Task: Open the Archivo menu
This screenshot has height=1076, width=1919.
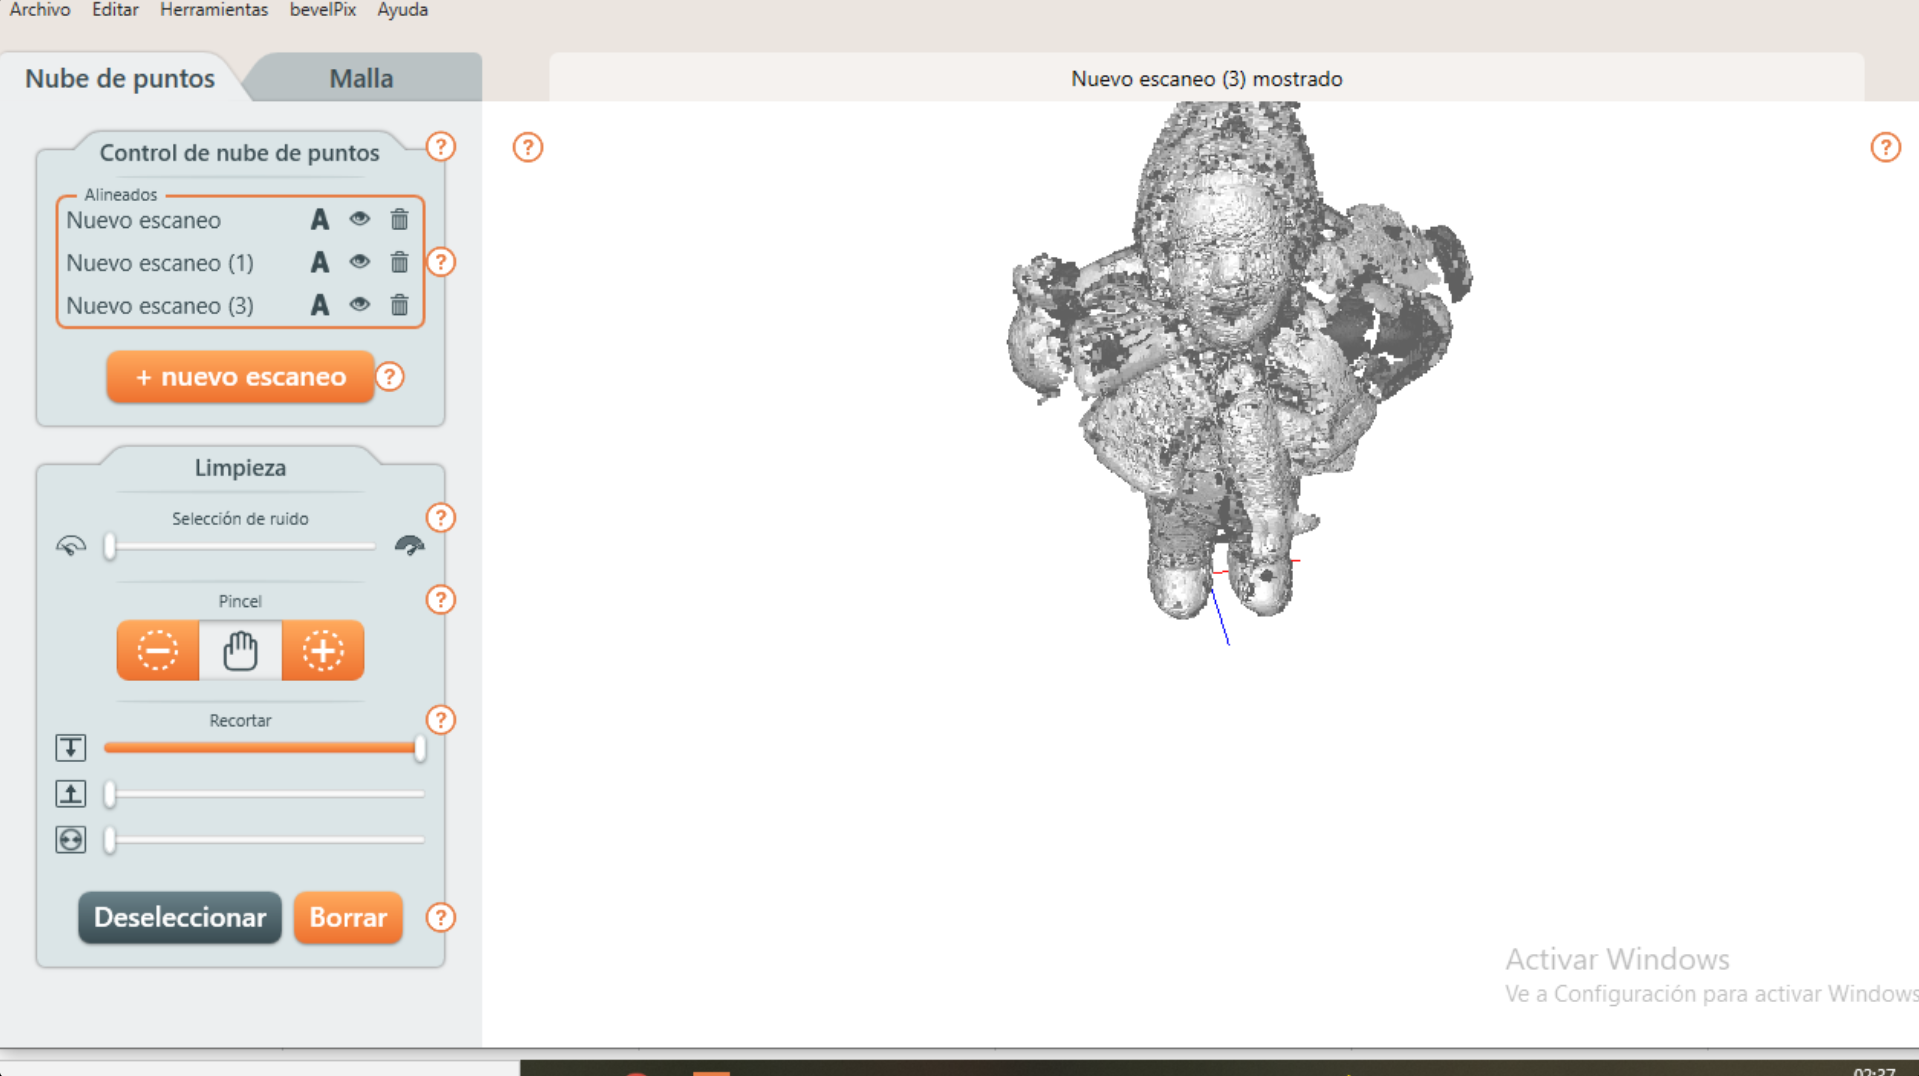Action: pyautogui.click(x=40, y=10)
